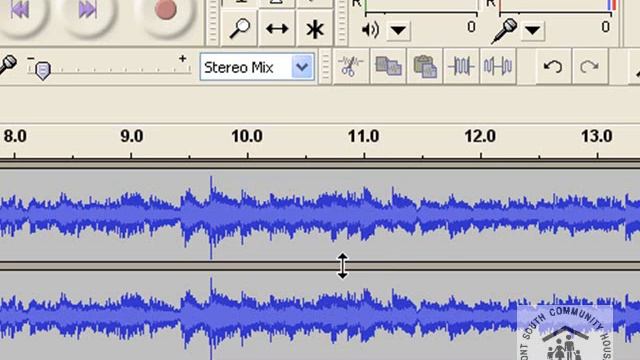
Task: Click the Paste clipboard icon
Action: [424, 66]
